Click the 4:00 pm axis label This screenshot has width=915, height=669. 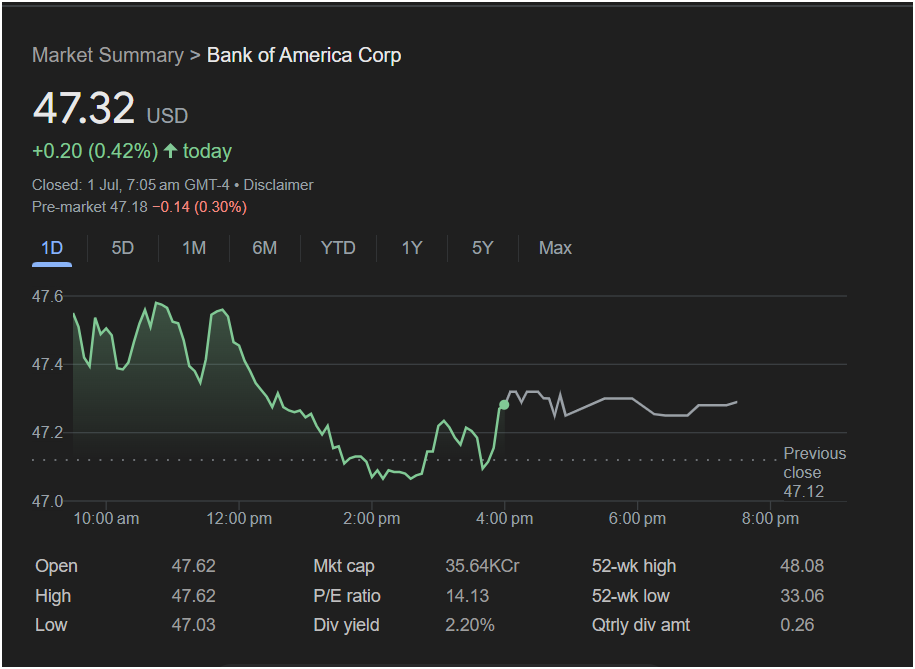505,518
